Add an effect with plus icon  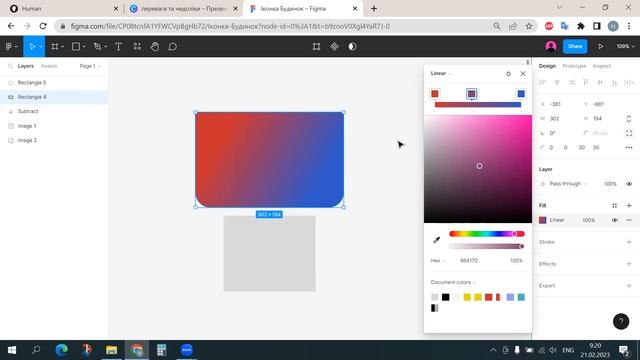point(629,264)
